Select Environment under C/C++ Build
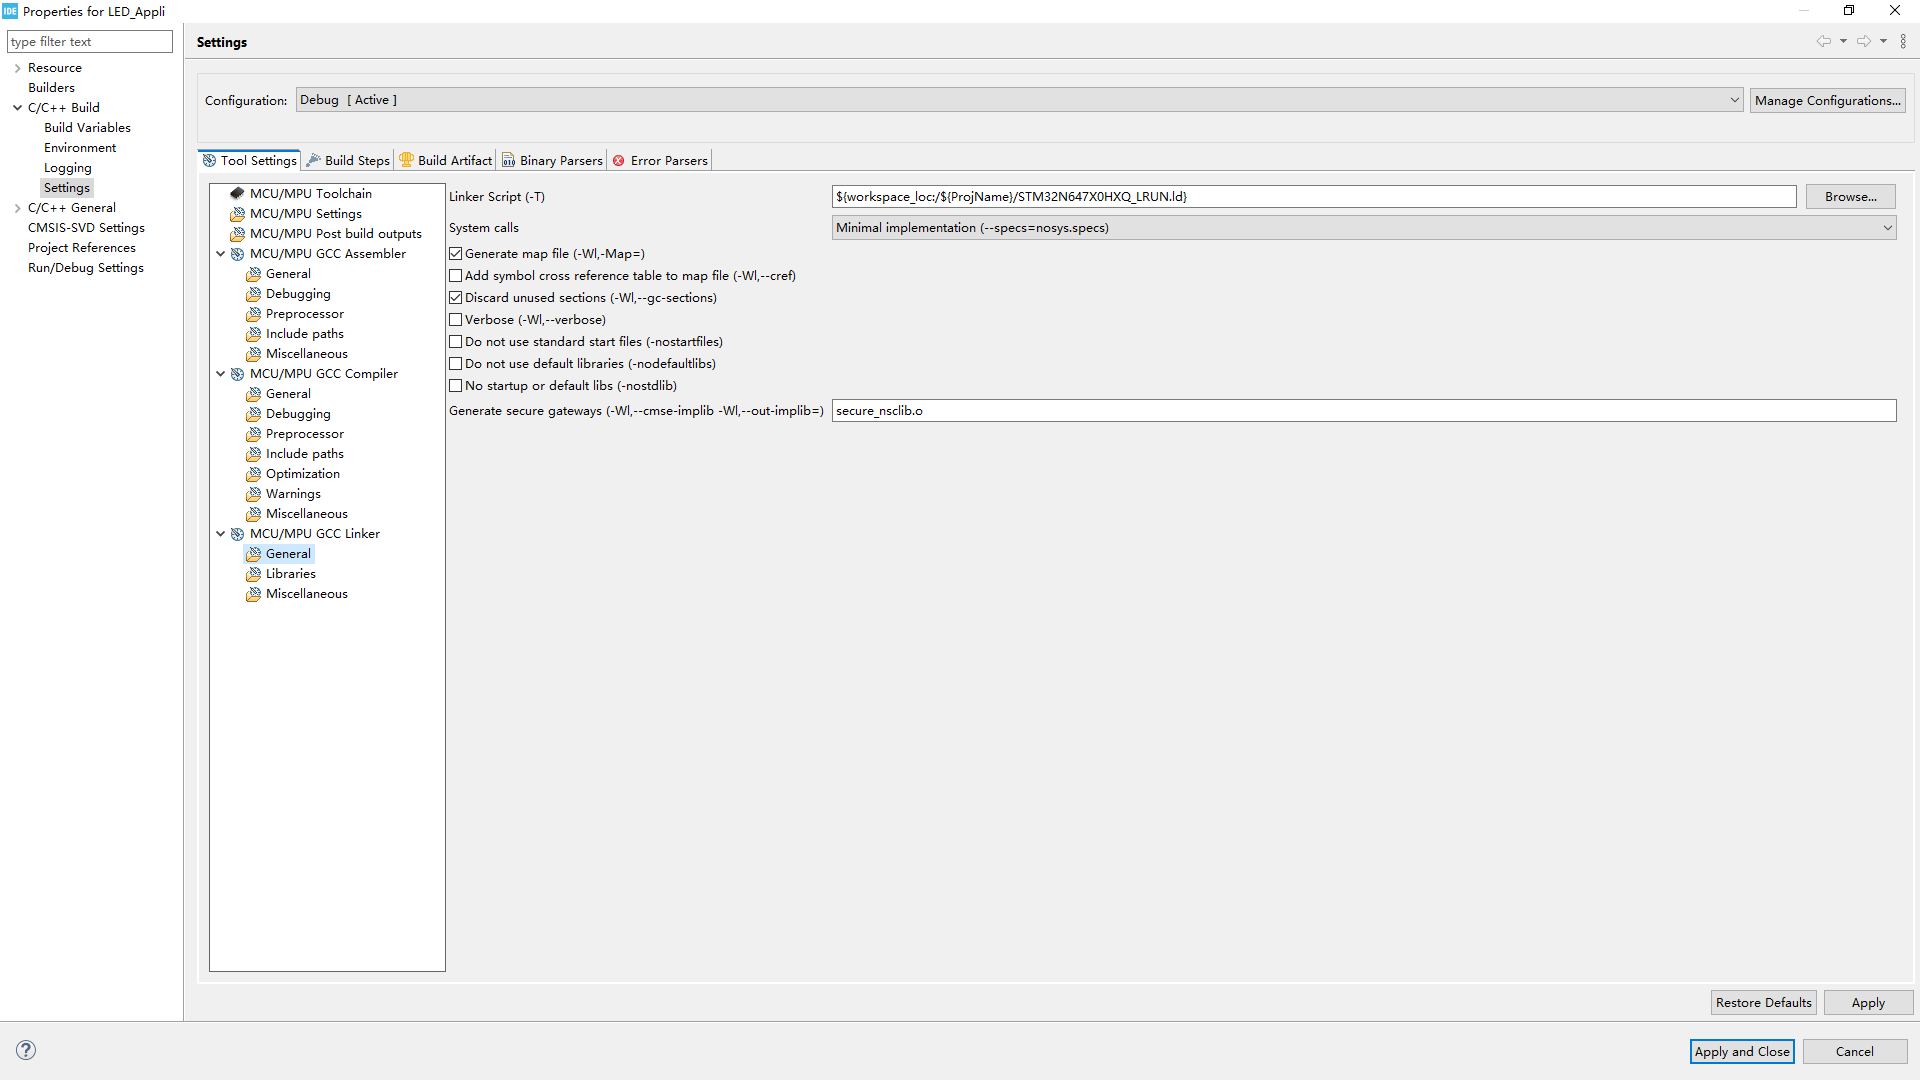Screen dimensions: 1920x1080 tap(80, 148)
